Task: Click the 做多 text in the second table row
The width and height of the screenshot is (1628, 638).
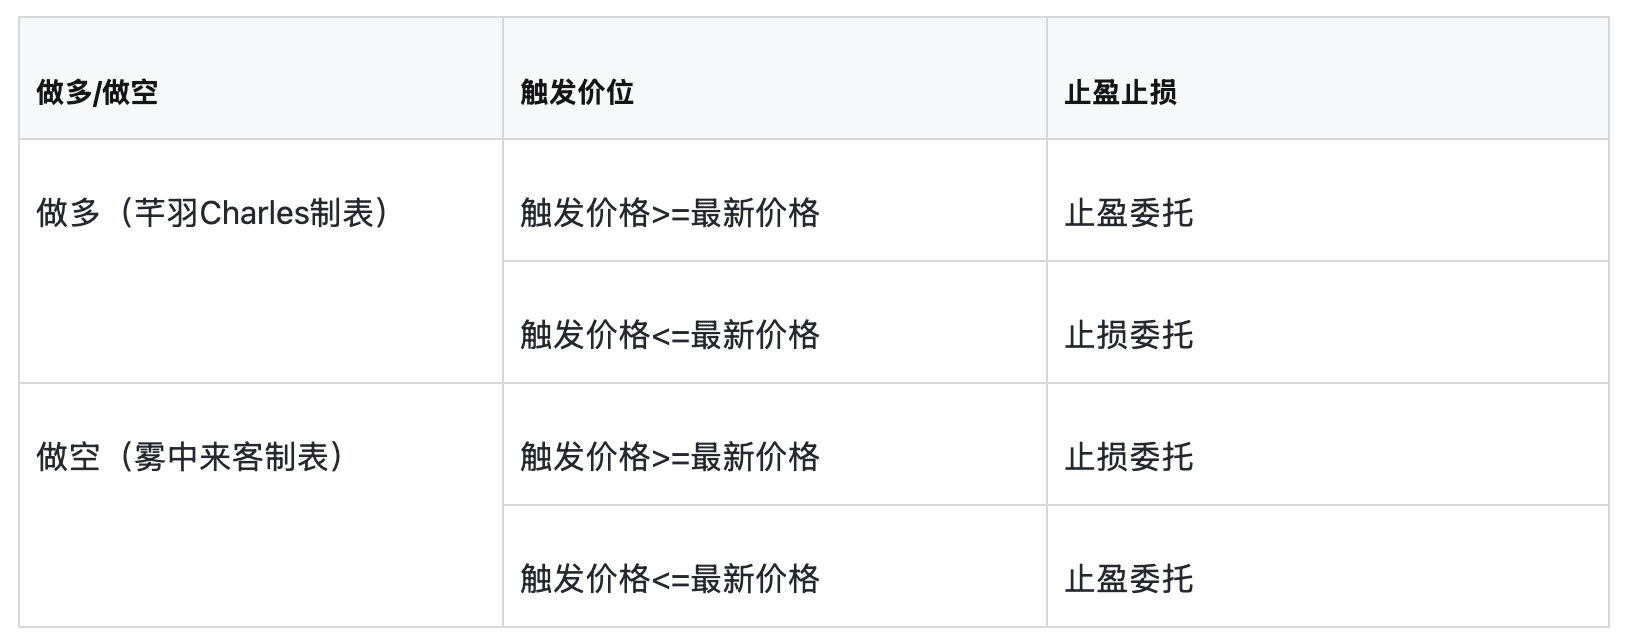Action: tap(68, 213)
